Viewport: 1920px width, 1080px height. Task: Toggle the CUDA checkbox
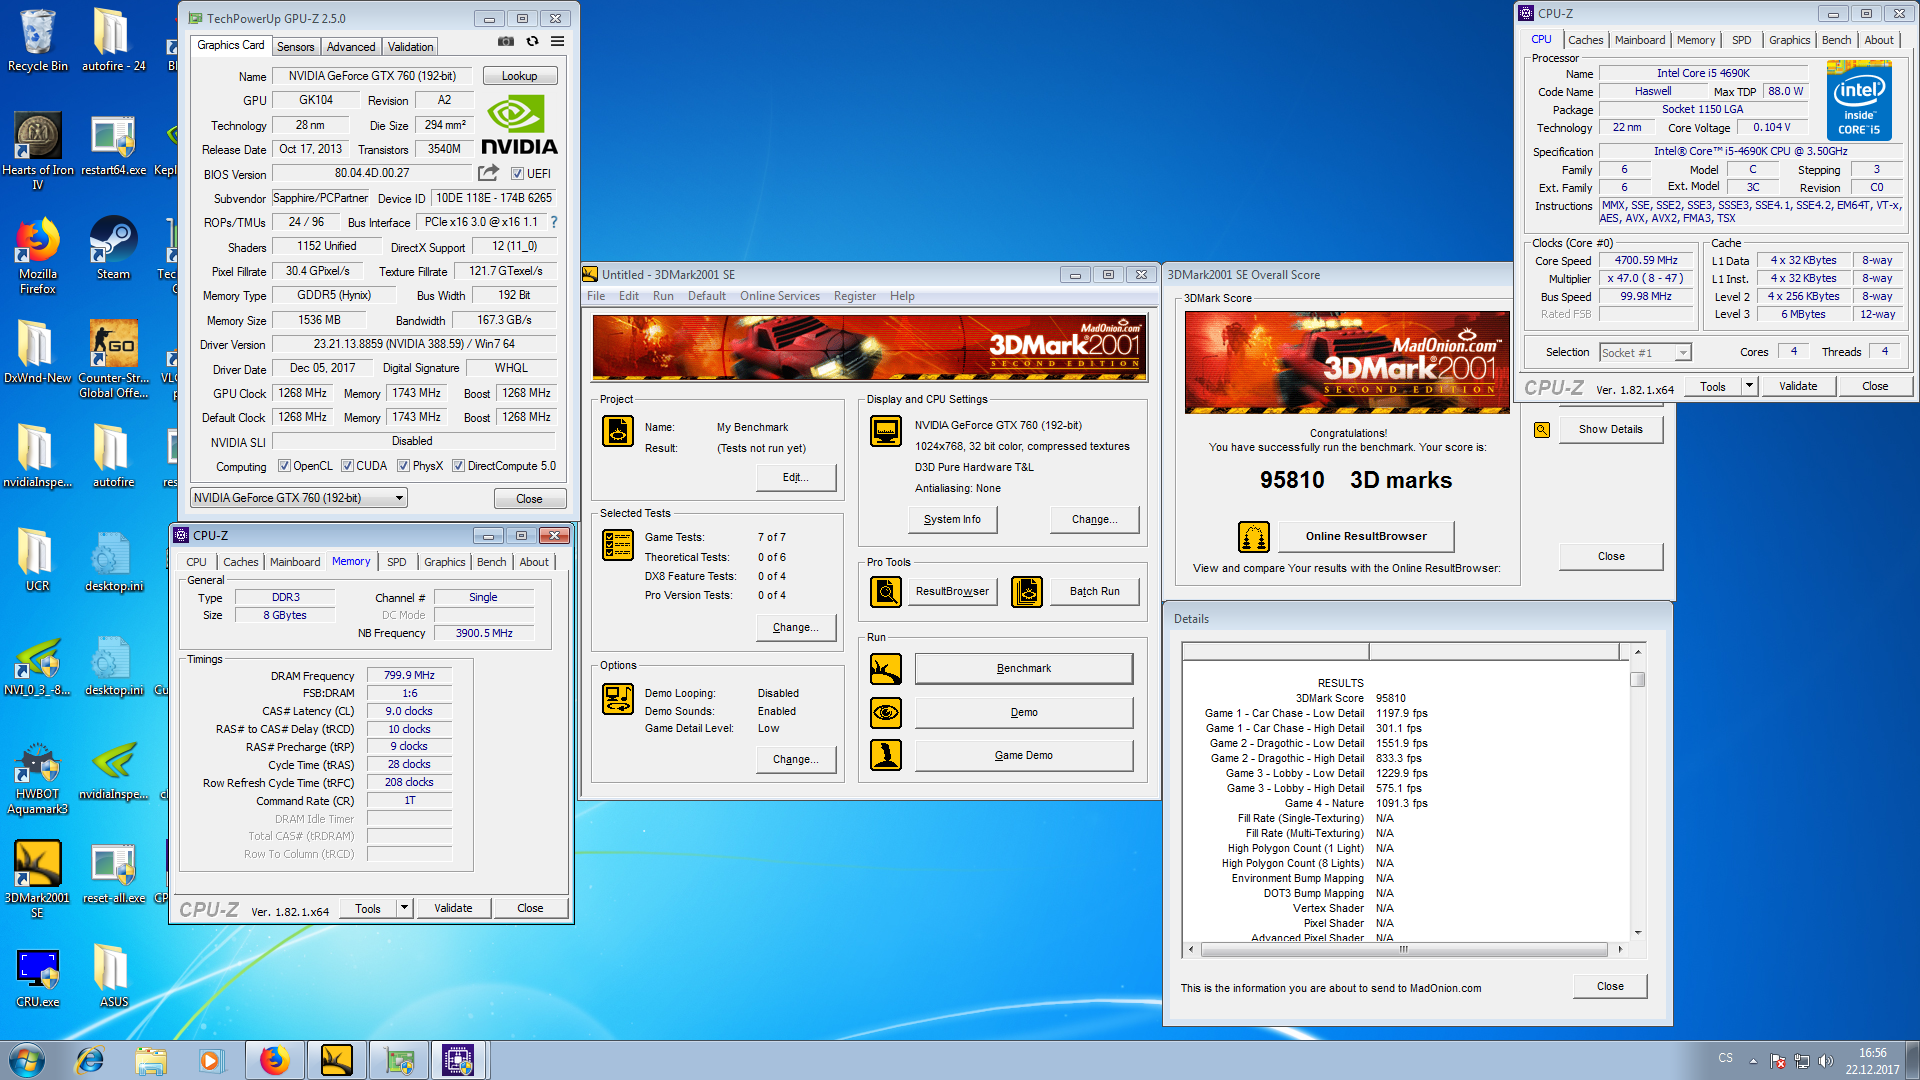[x=347, y=466]
